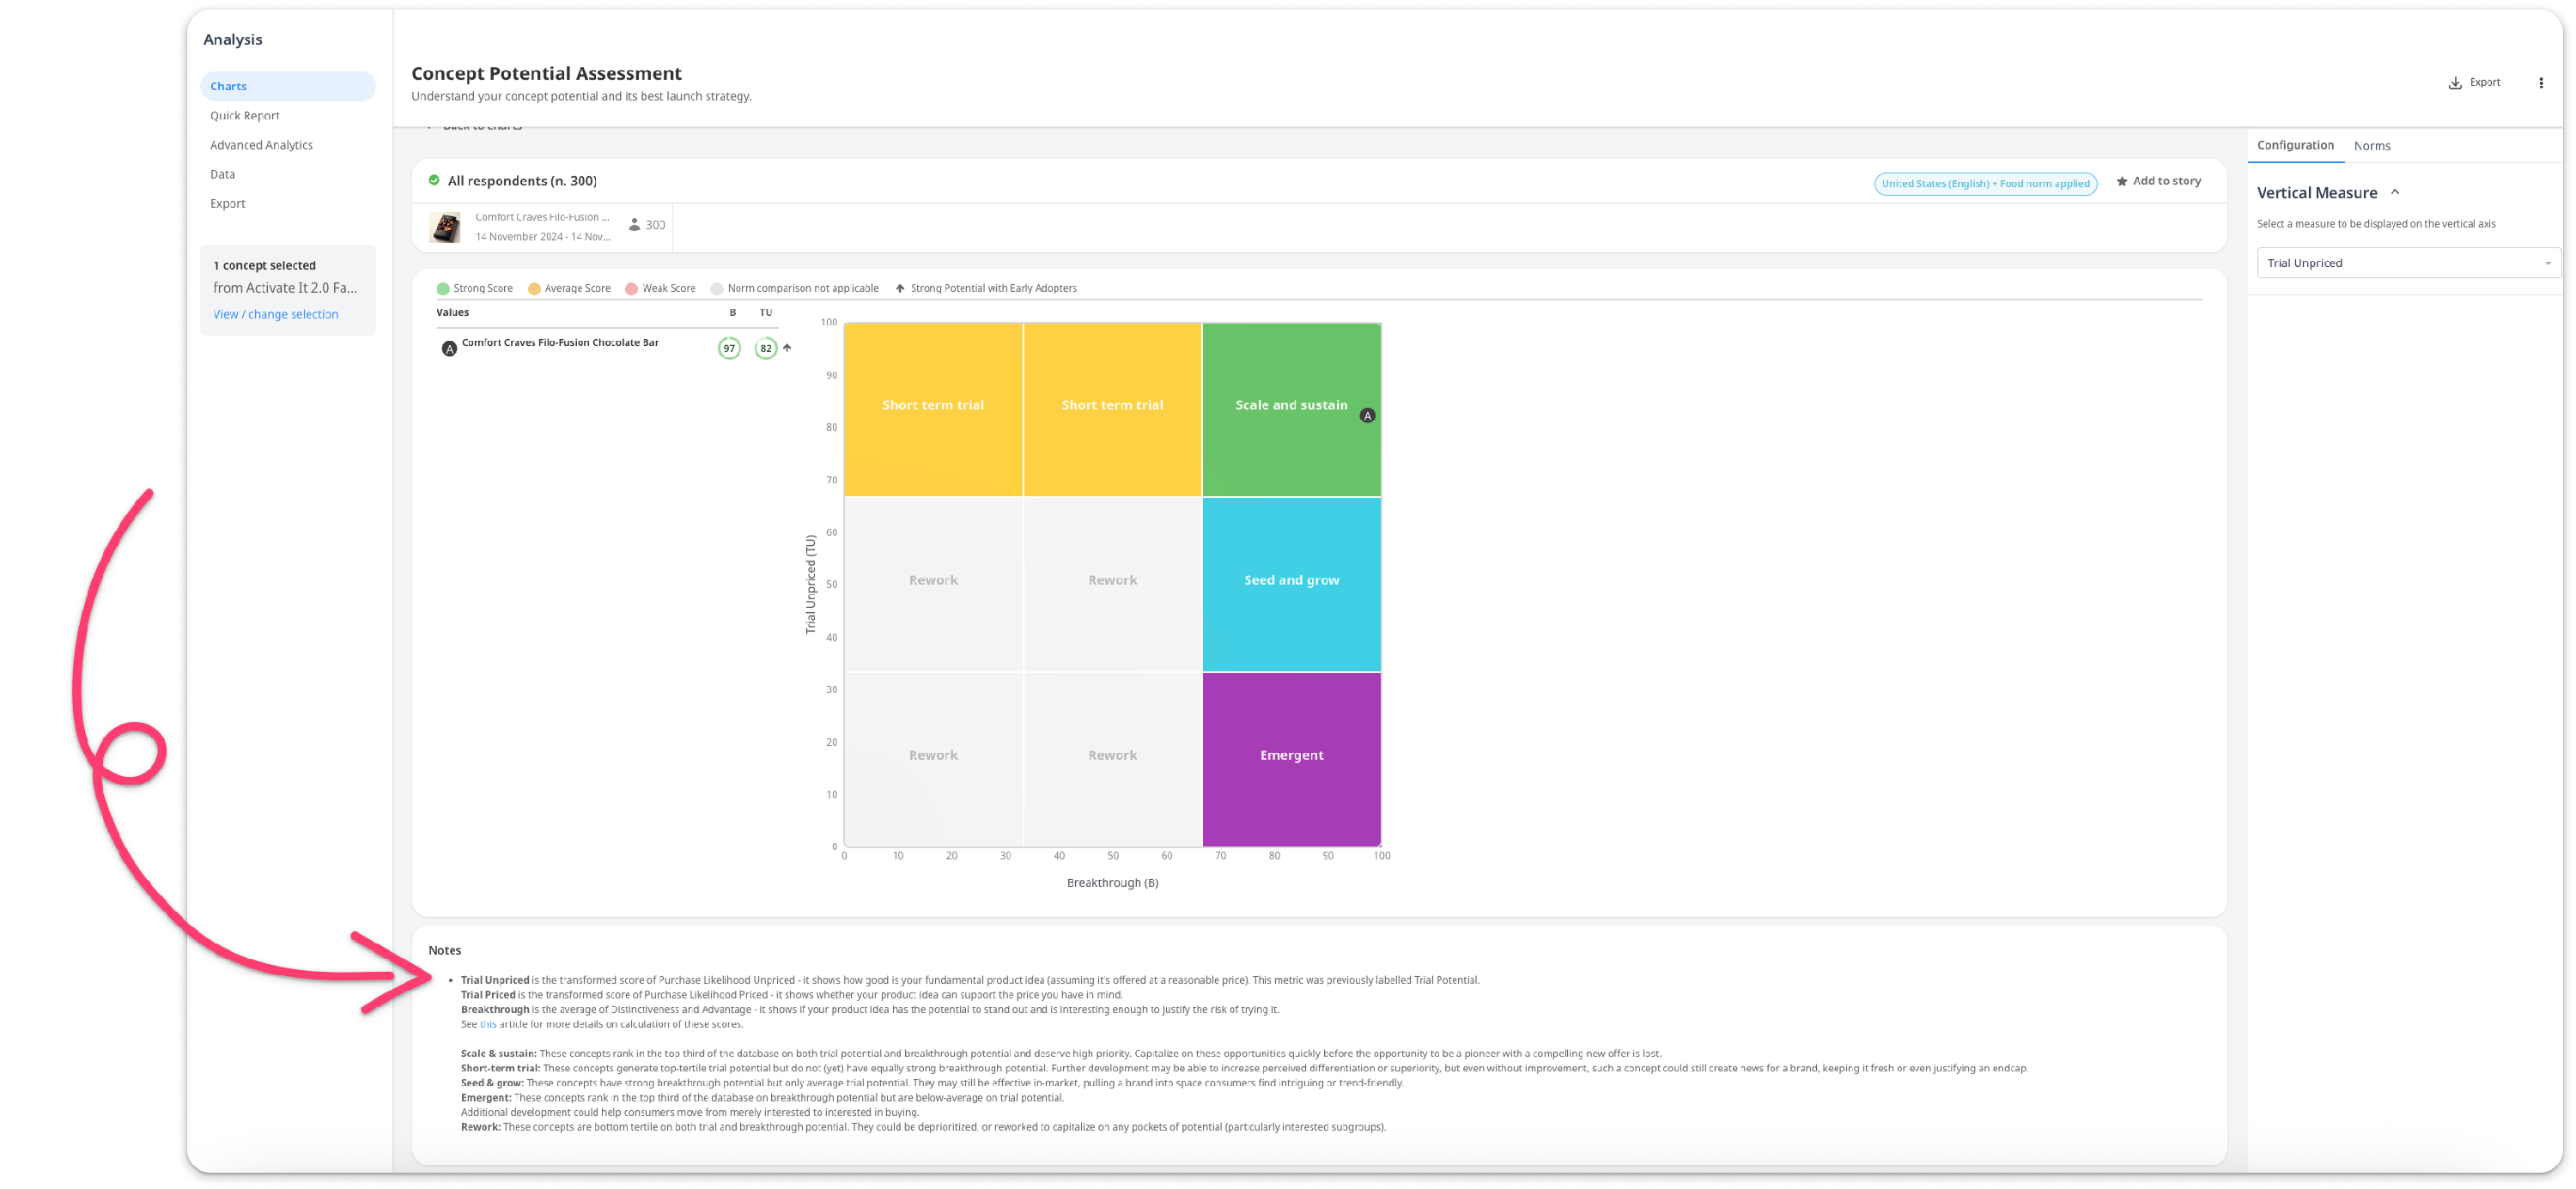Click the Comfort Craves concept thumbnail
Viewport: 2576px width, 1189px height.
point(445,227)
